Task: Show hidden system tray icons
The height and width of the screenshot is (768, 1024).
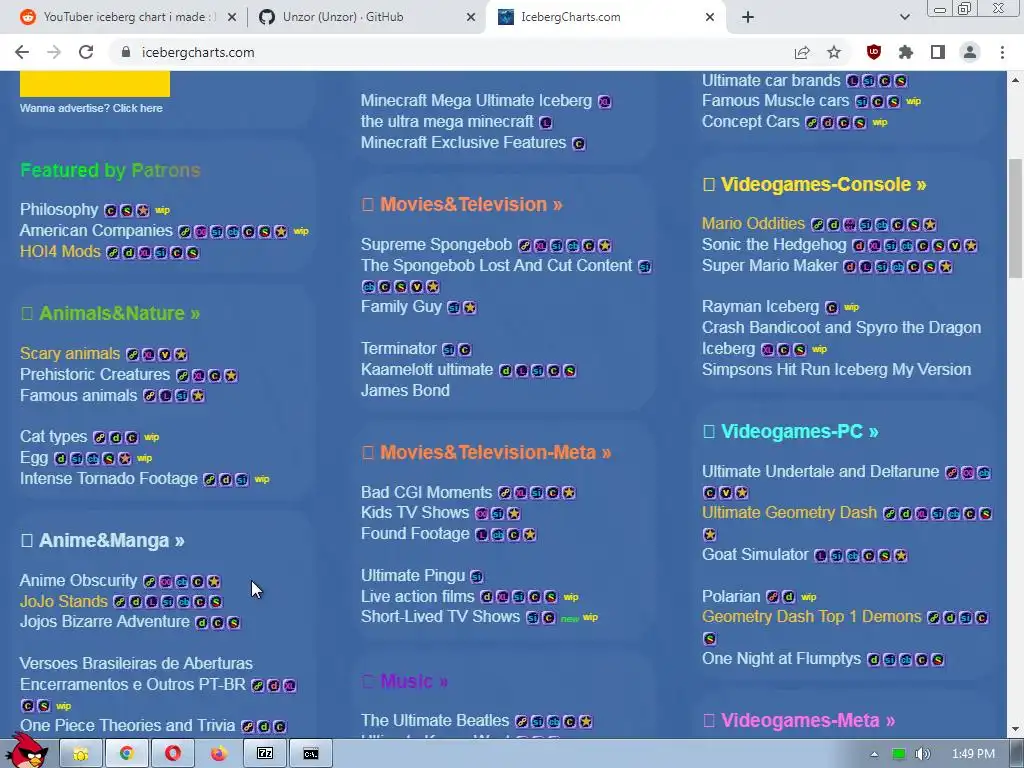Action: [x=874, y=754]
